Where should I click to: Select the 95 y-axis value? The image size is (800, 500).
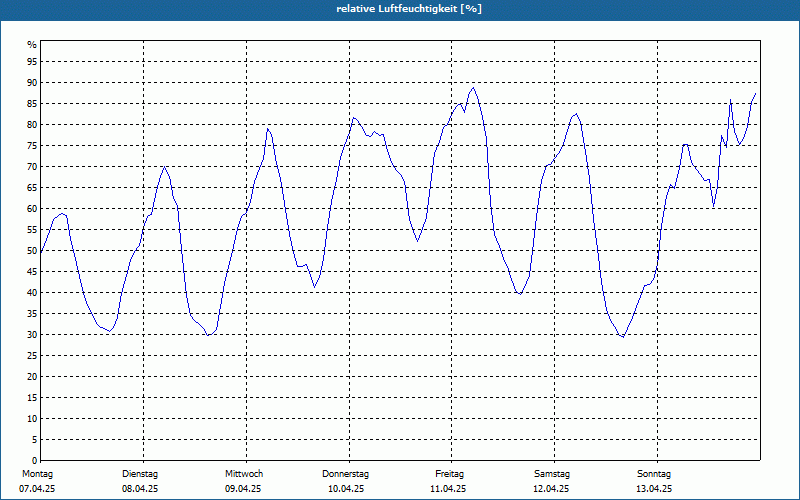pyautogui.click(x=32, y=62)
